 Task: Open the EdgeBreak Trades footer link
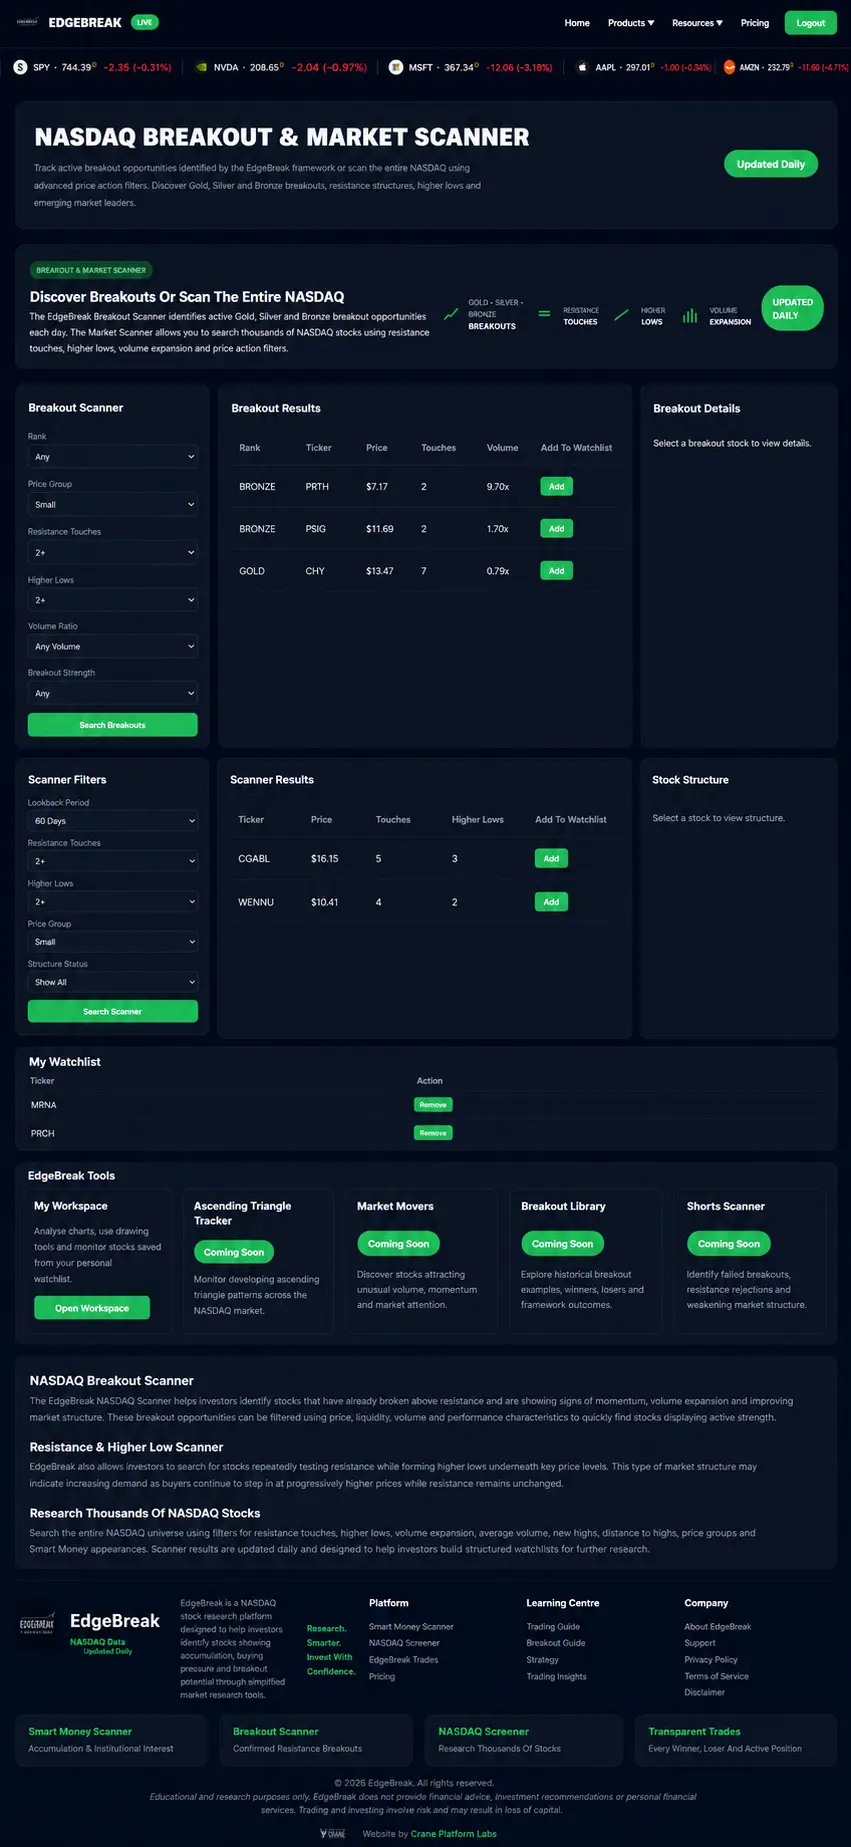404,1660
